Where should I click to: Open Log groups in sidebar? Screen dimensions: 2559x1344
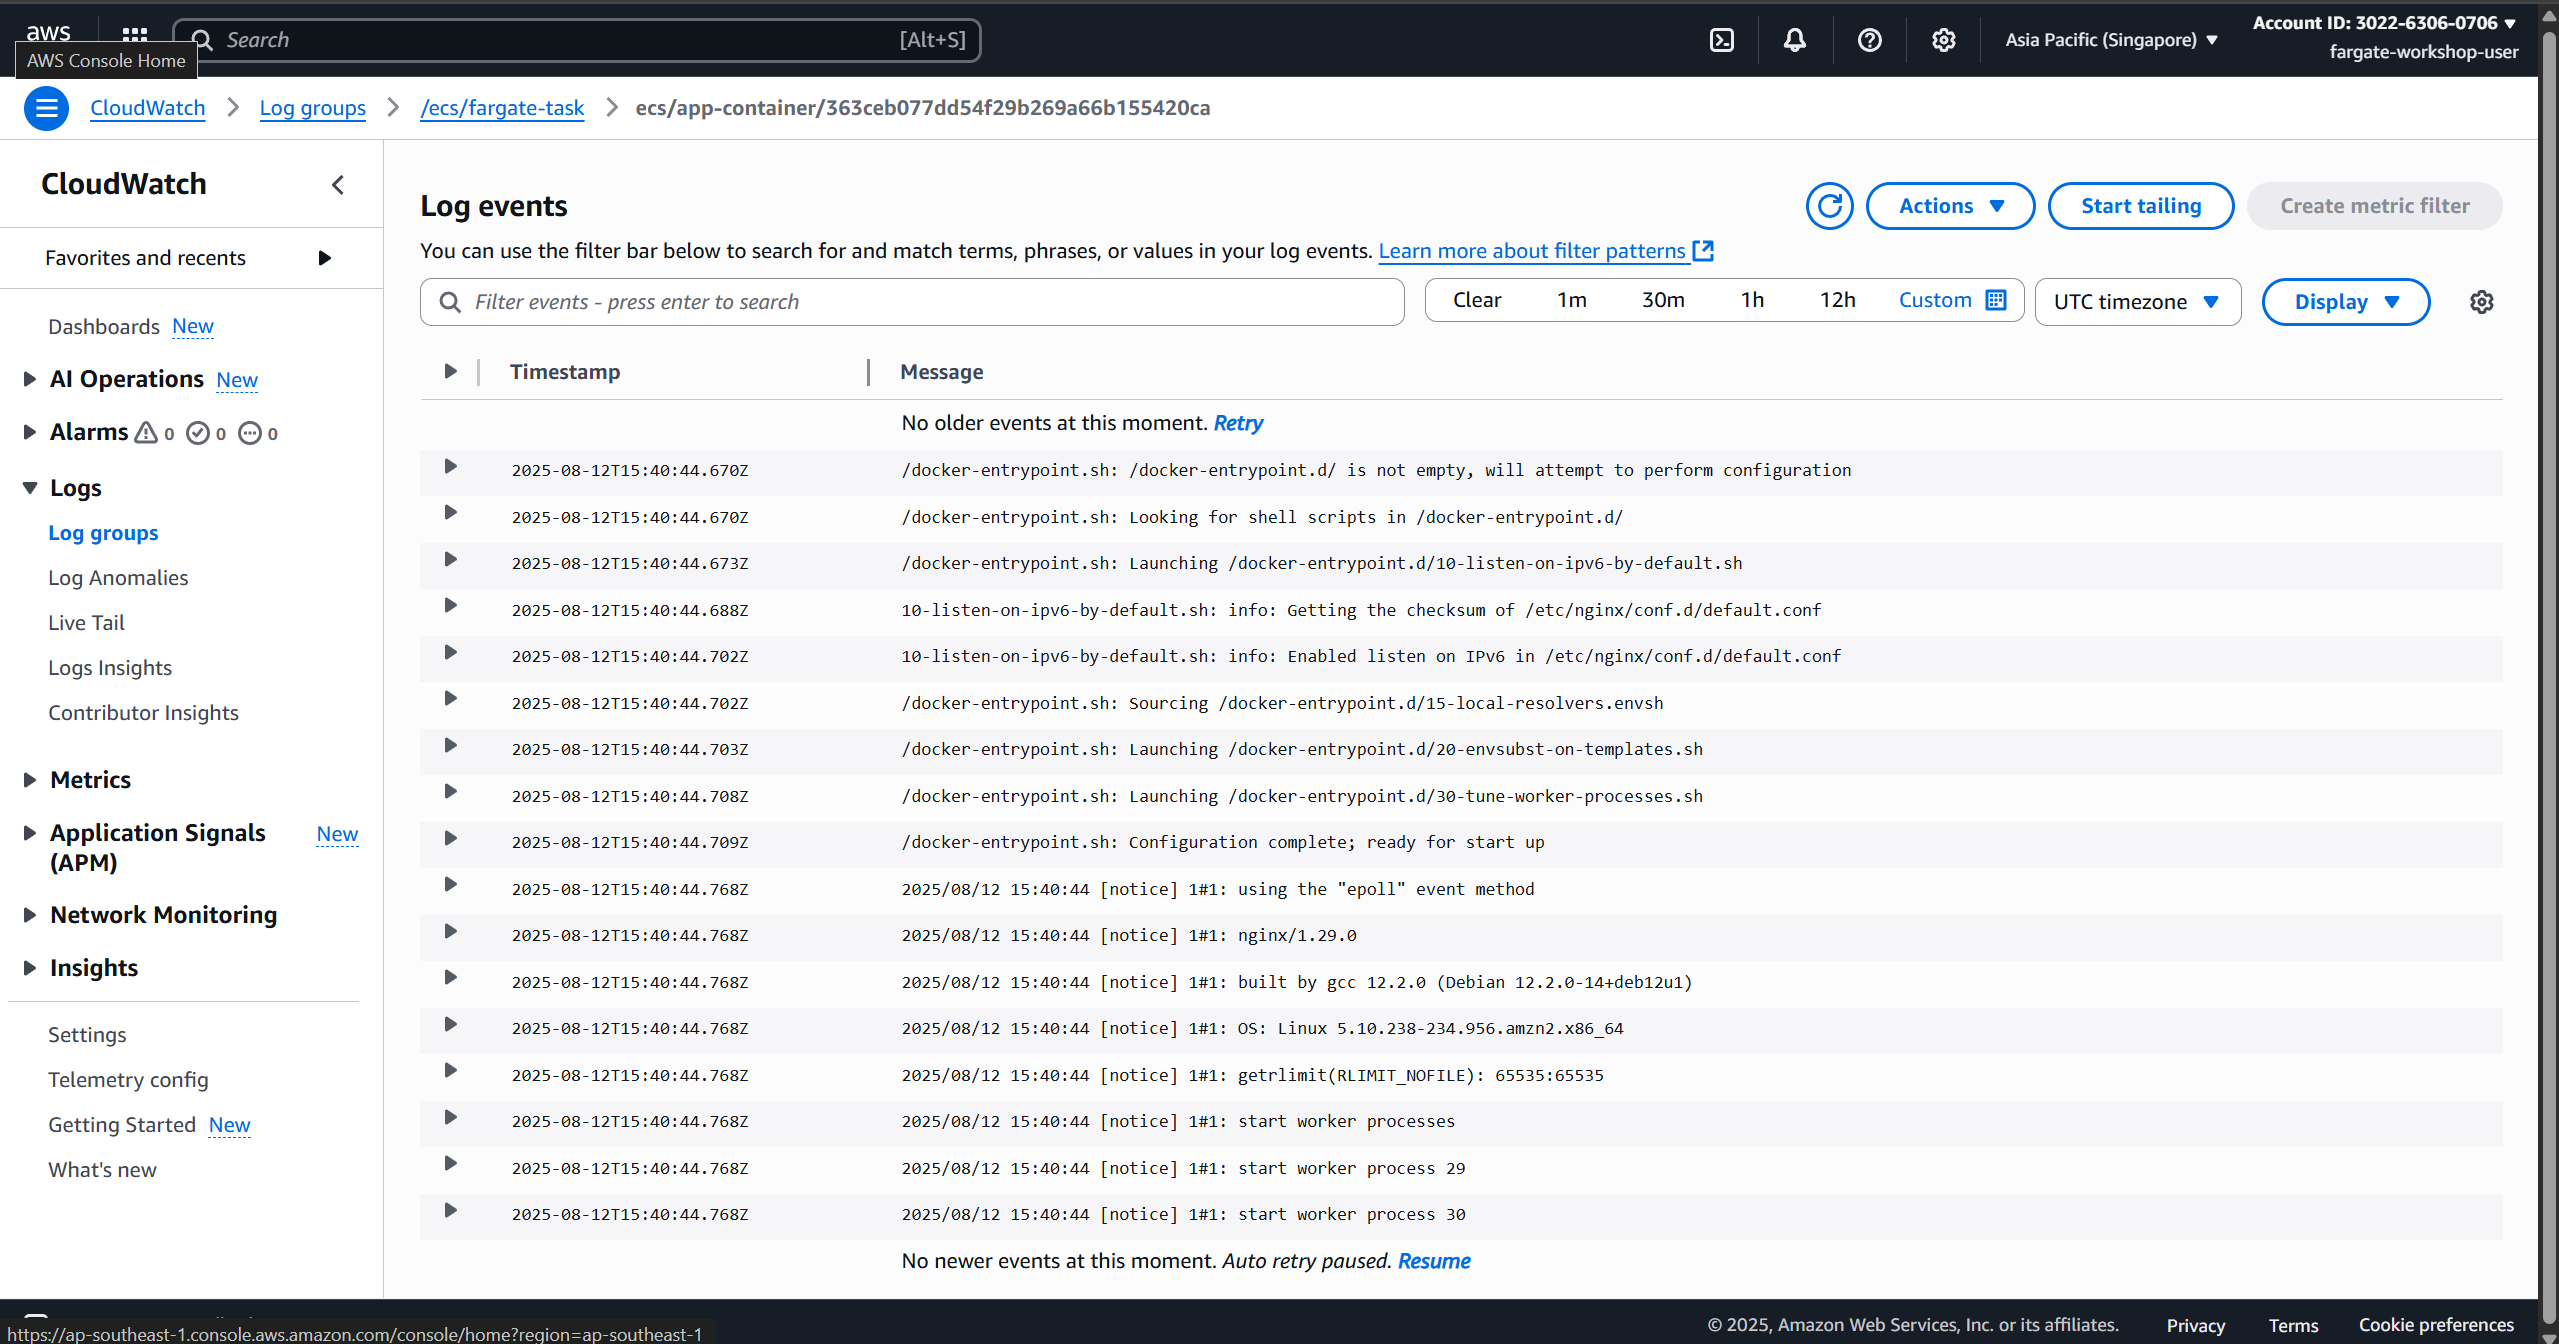(x=103, y=533)
